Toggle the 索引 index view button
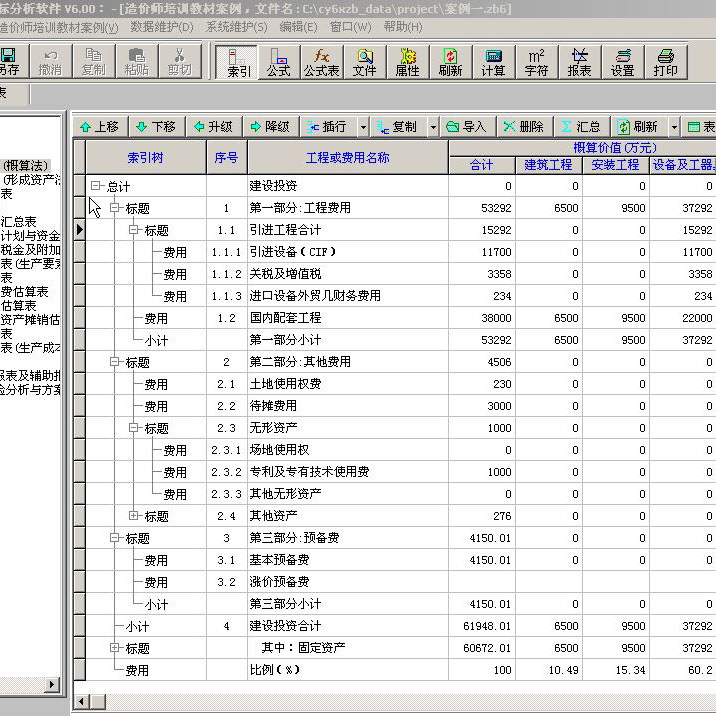Image resolution: width=716 pixels, height=716 pixels. coord(238,62)
